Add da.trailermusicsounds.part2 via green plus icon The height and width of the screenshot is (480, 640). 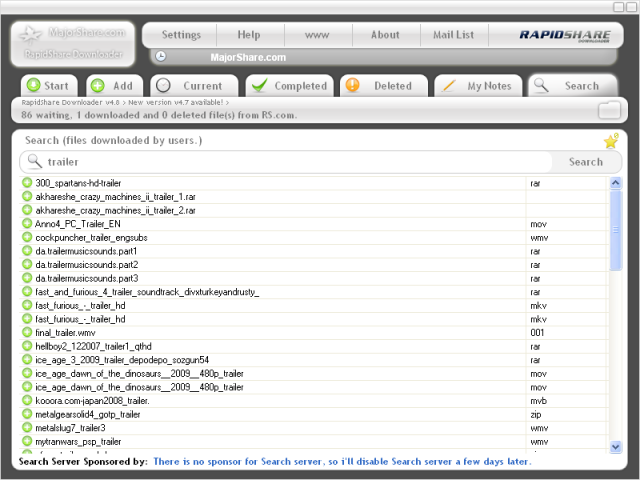[27, 264]
